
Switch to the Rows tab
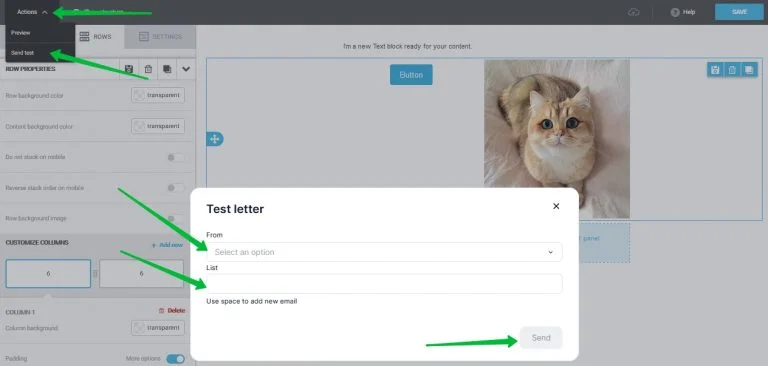pos(96,37)
